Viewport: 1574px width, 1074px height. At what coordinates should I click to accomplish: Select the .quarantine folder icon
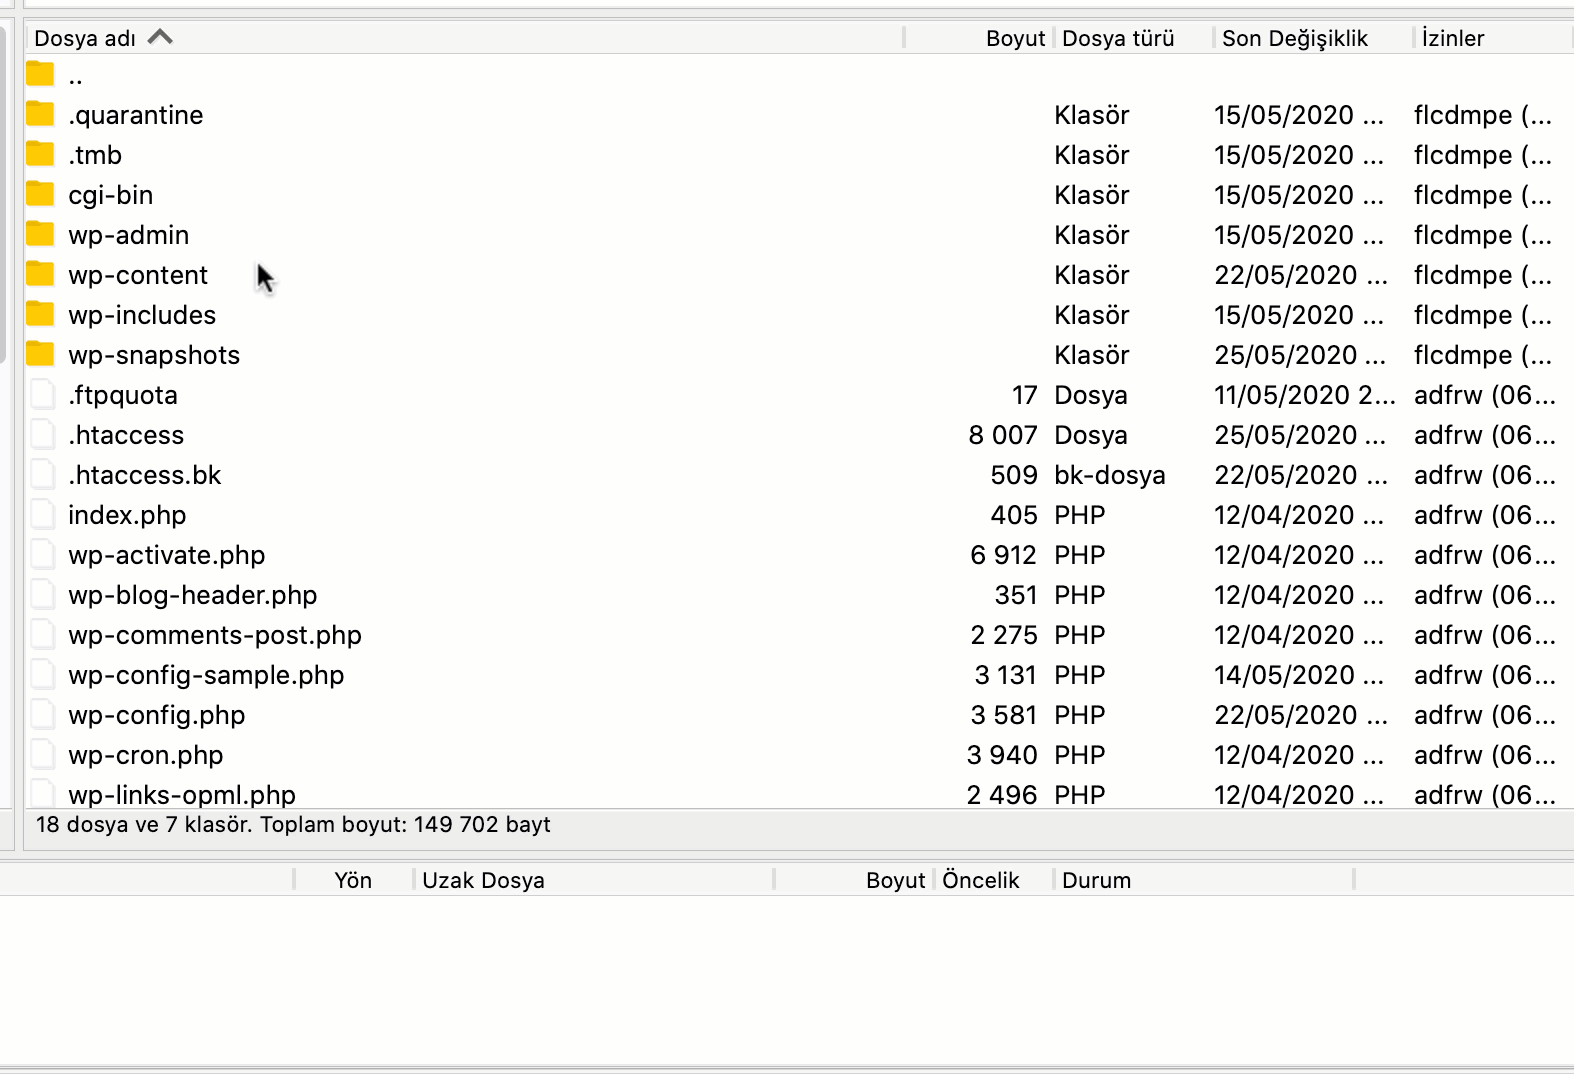[x=40, y=114]
